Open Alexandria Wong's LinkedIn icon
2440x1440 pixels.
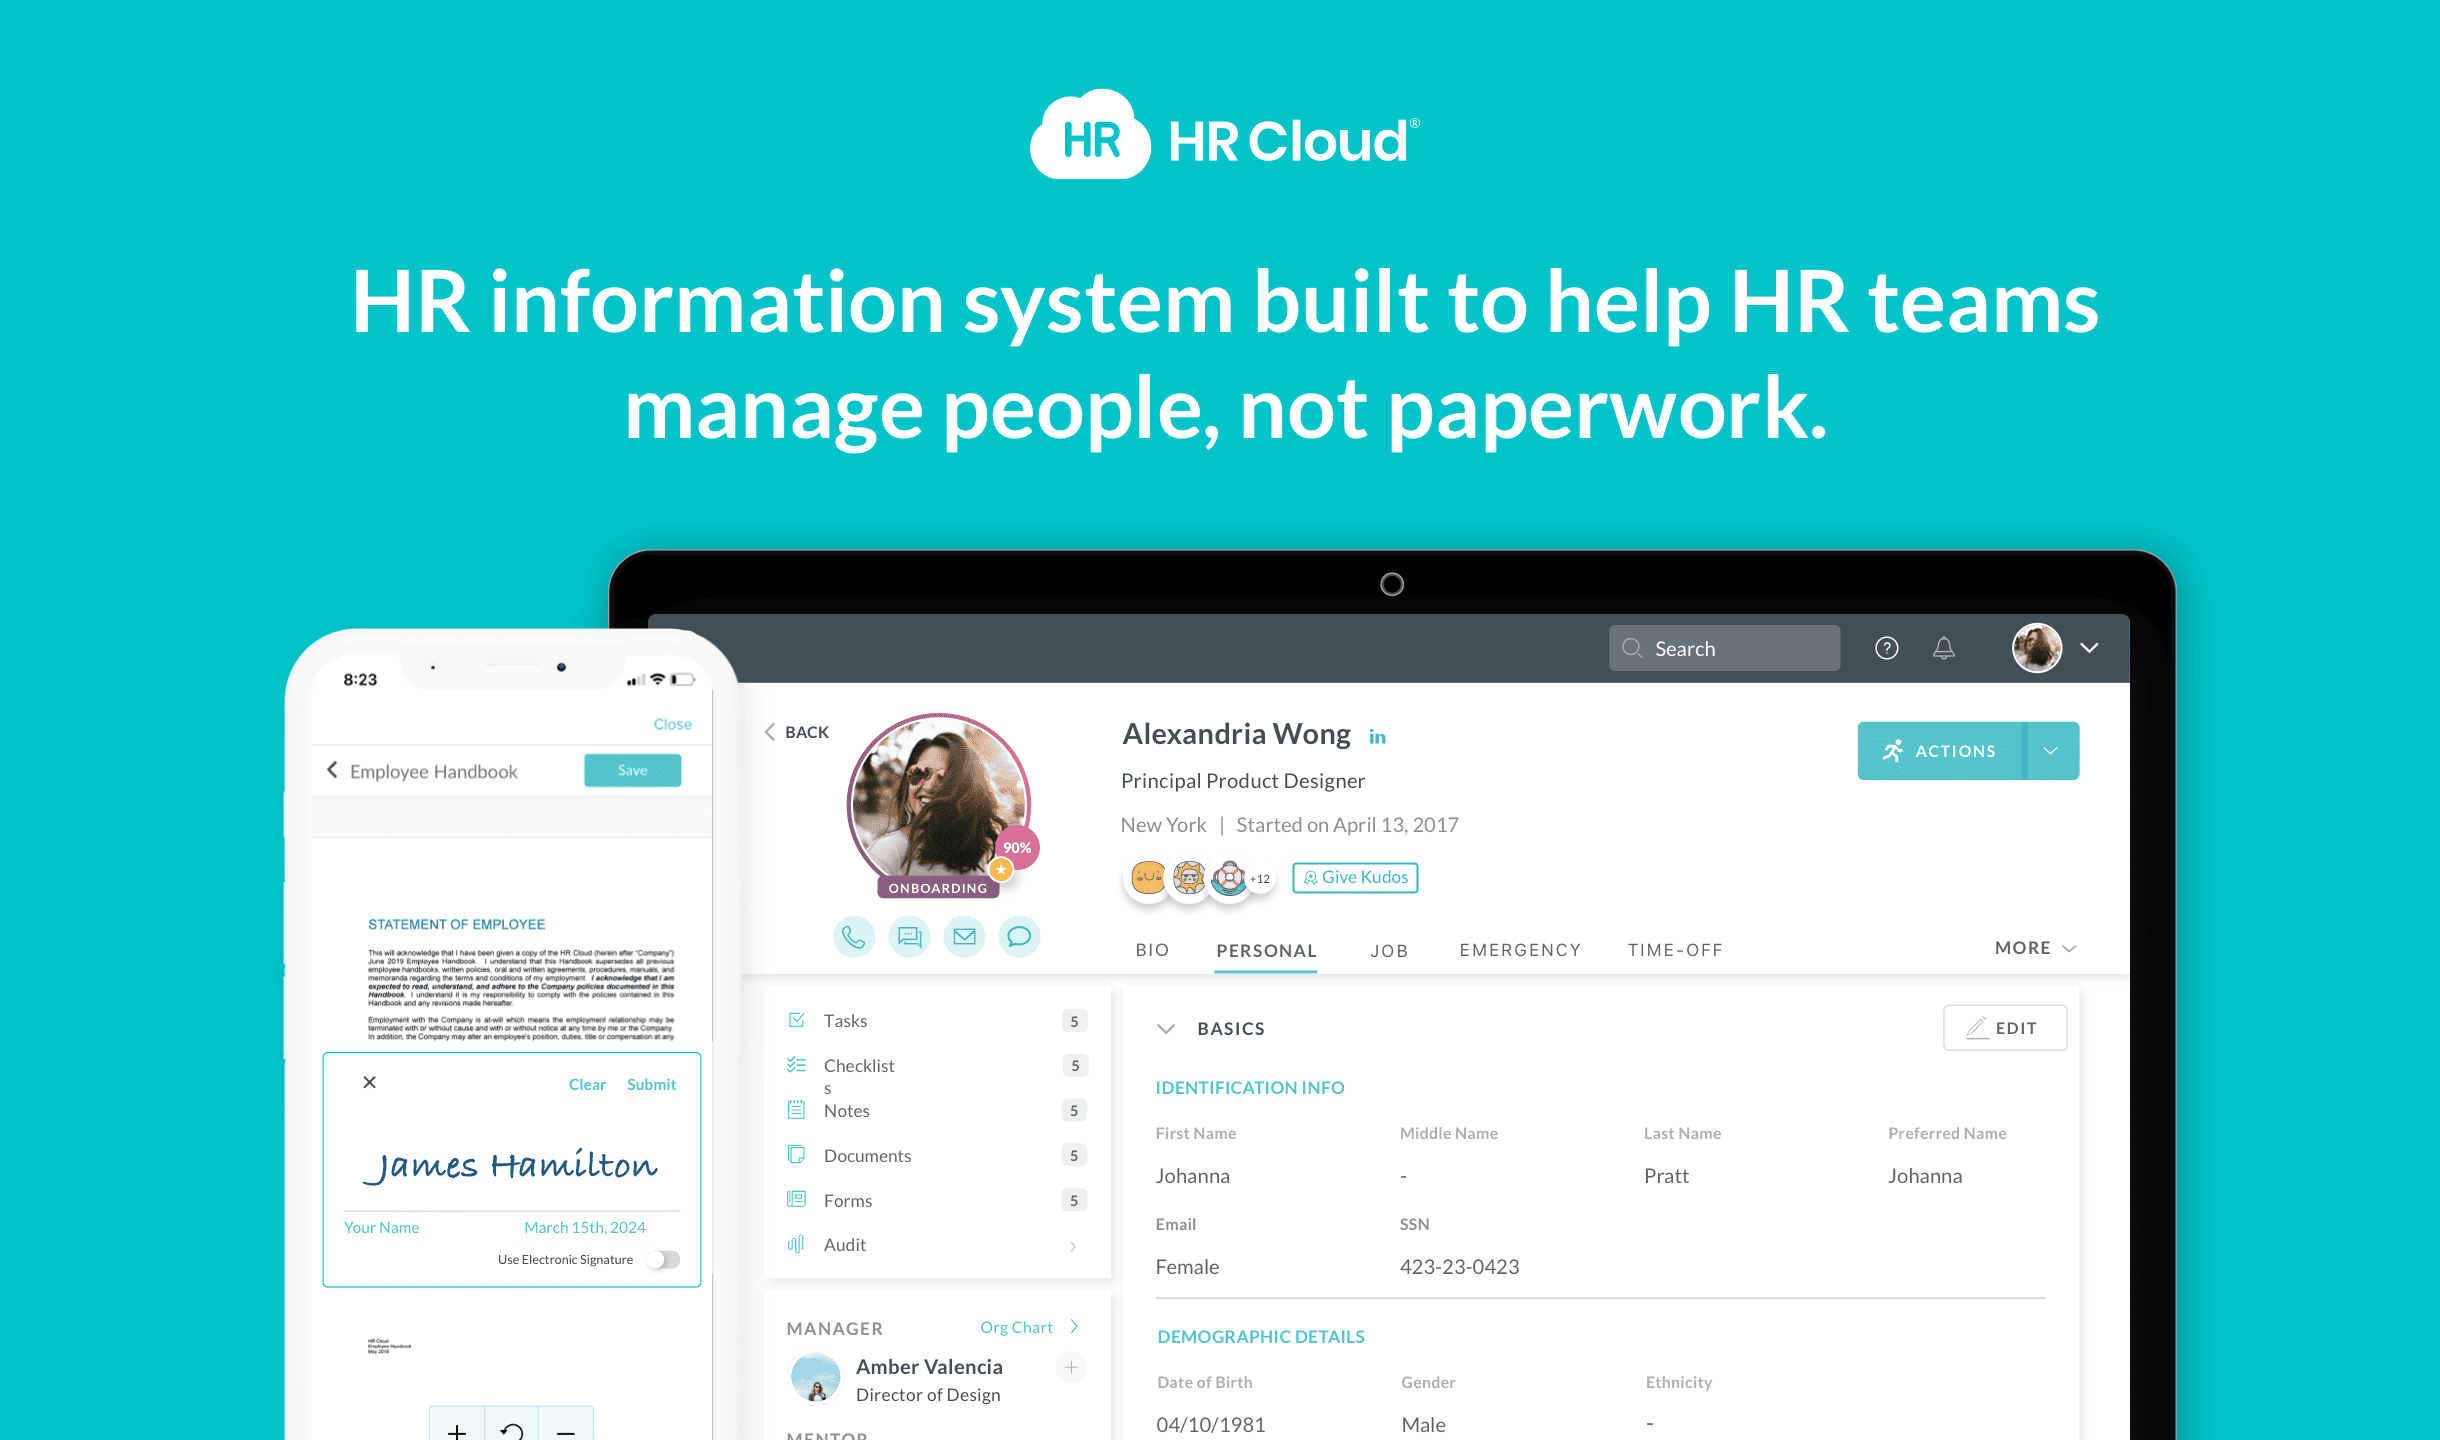click(1377, 735)
